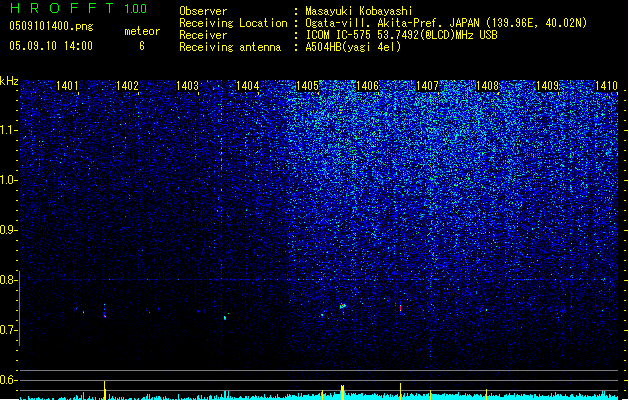
Task: Select the Ogata-vill. Akita-Pref. JAPAN location text
Action: (446, 23)
